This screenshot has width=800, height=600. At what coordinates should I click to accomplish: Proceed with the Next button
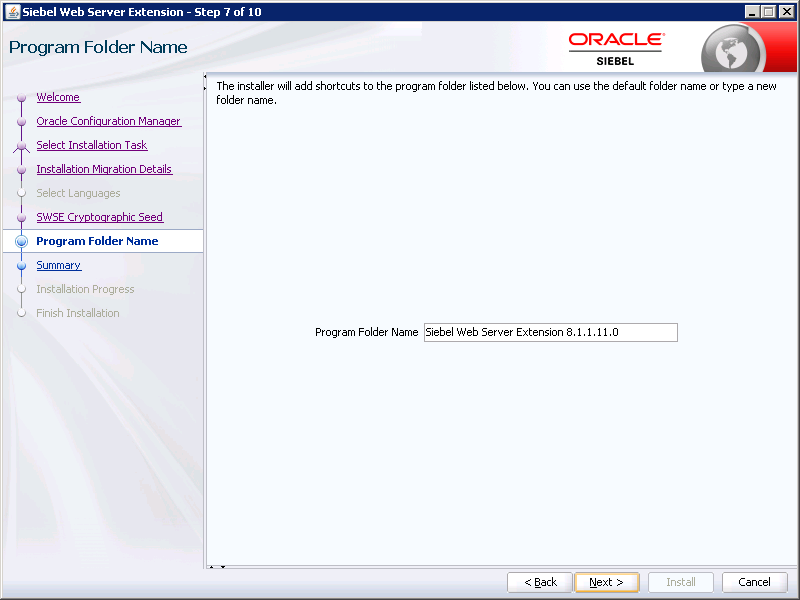[607, 582]
